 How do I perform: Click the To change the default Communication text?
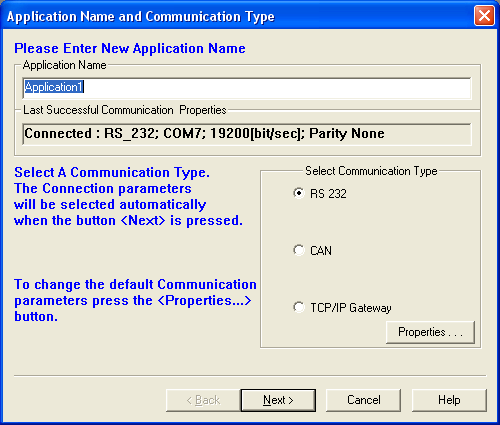click(x=135, y=285)
